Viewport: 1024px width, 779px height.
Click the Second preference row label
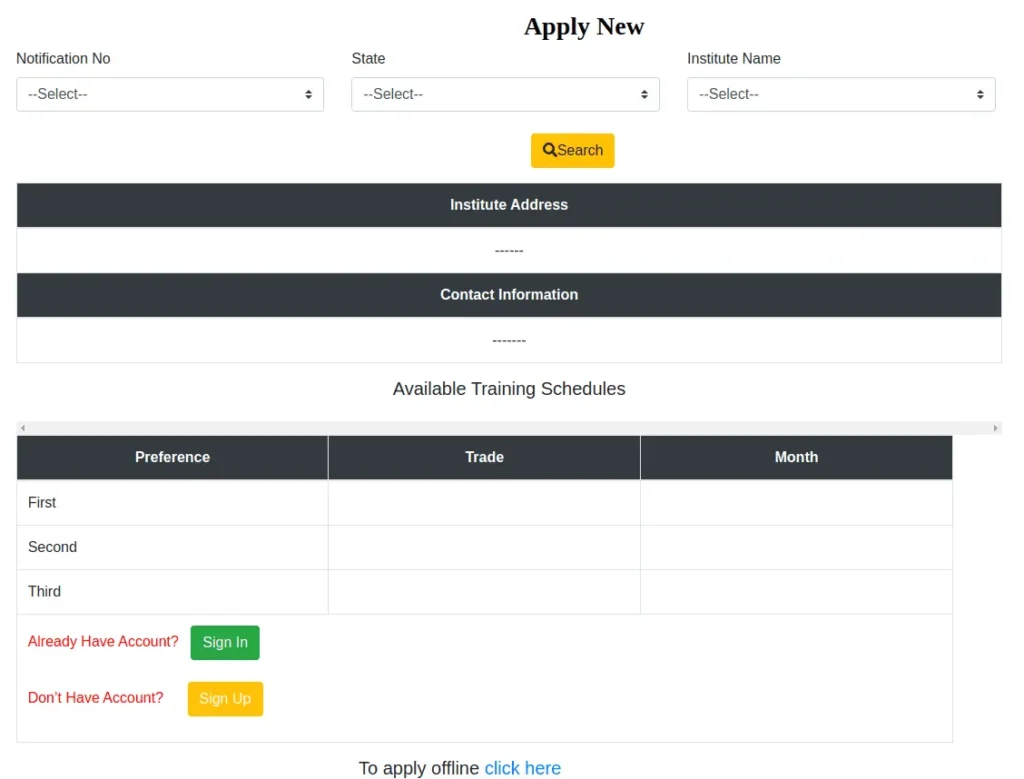pos(53,547)
